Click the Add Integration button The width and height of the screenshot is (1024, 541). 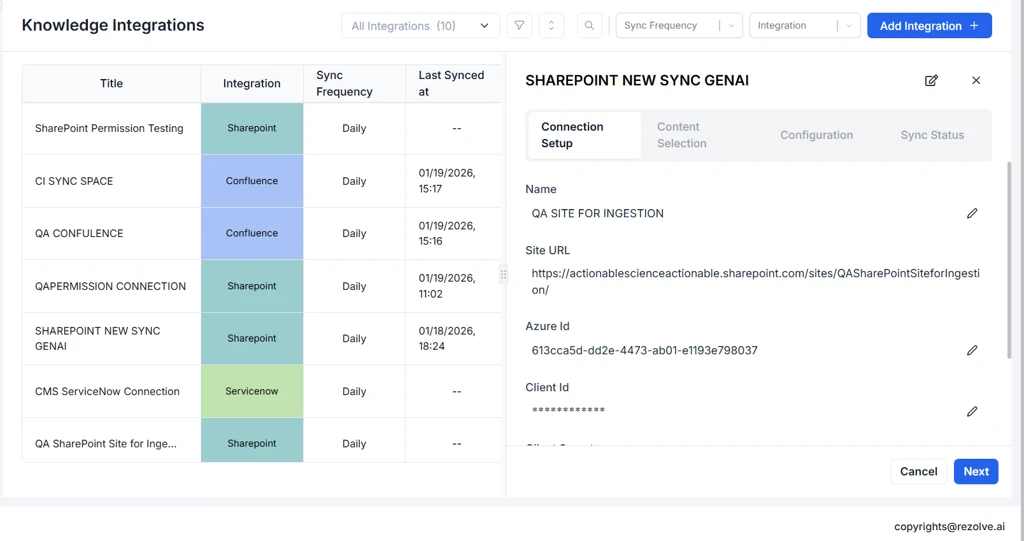(x=929, y=26)
